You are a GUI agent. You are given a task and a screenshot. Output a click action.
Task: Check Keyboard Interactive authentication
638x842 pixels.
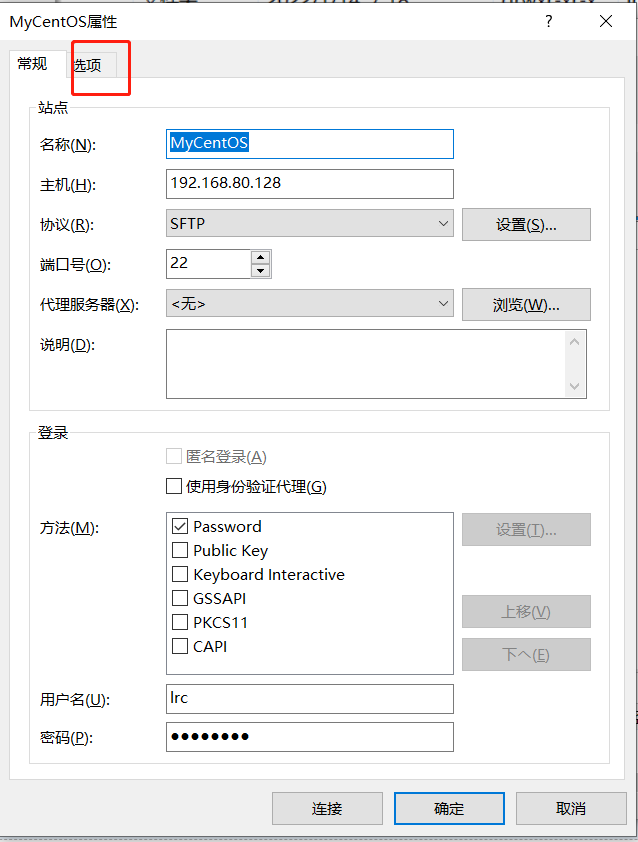(180, 574)
